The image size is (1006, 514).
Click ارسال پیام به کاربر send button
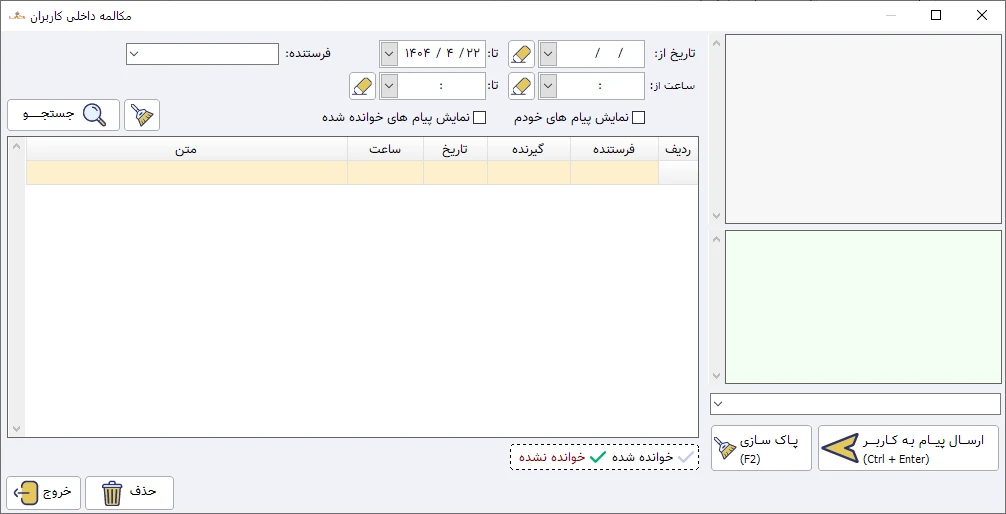point(908,448)
